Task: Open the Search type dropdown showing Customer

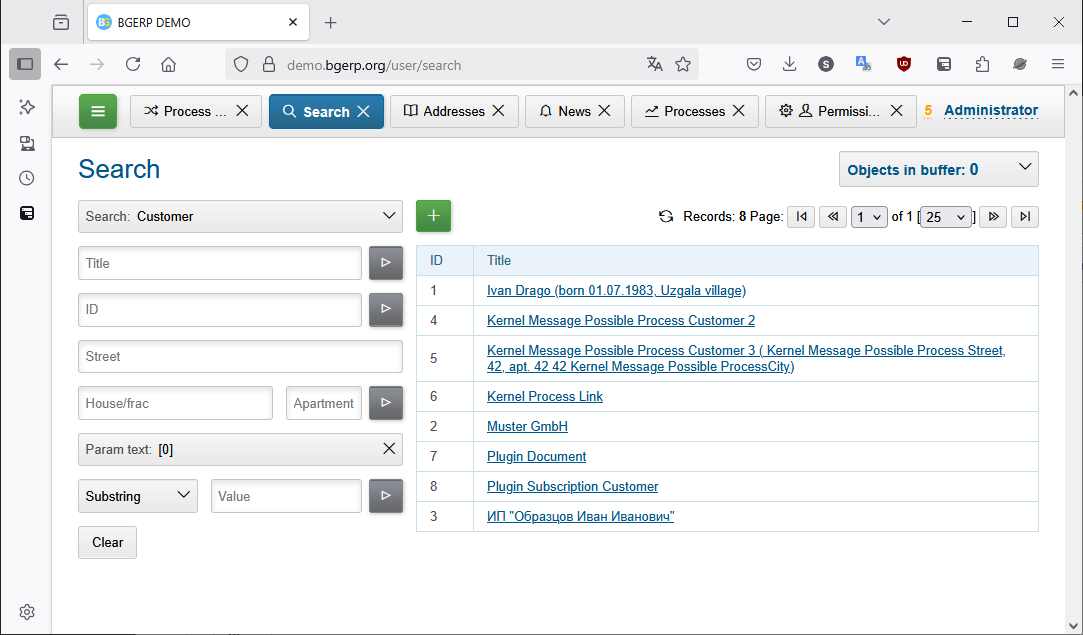Action: coord(240,216)
